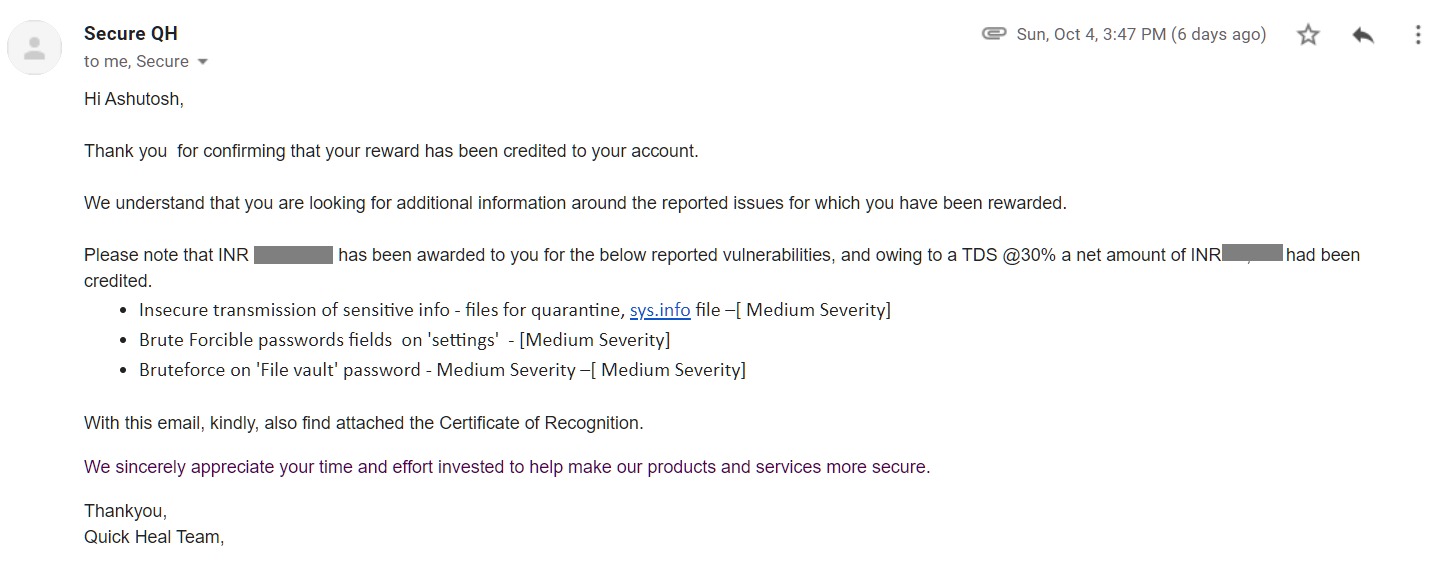Image resolution: width=1445 pixels, height=565 pixels.
Task: Click the 'Bruteforce on File vault password' bullet
Action: (x=440, y=370)
